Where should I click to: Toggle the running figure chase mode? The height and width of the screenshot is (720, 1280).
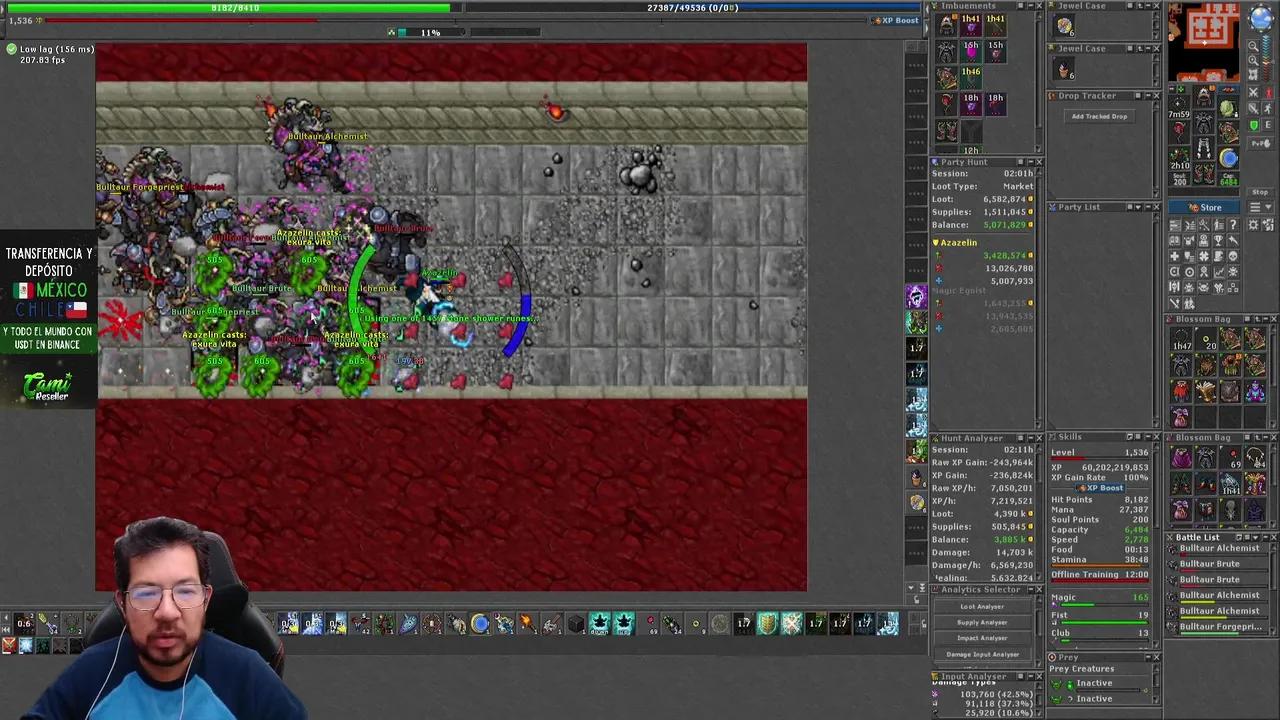[x=1269, y=109]
